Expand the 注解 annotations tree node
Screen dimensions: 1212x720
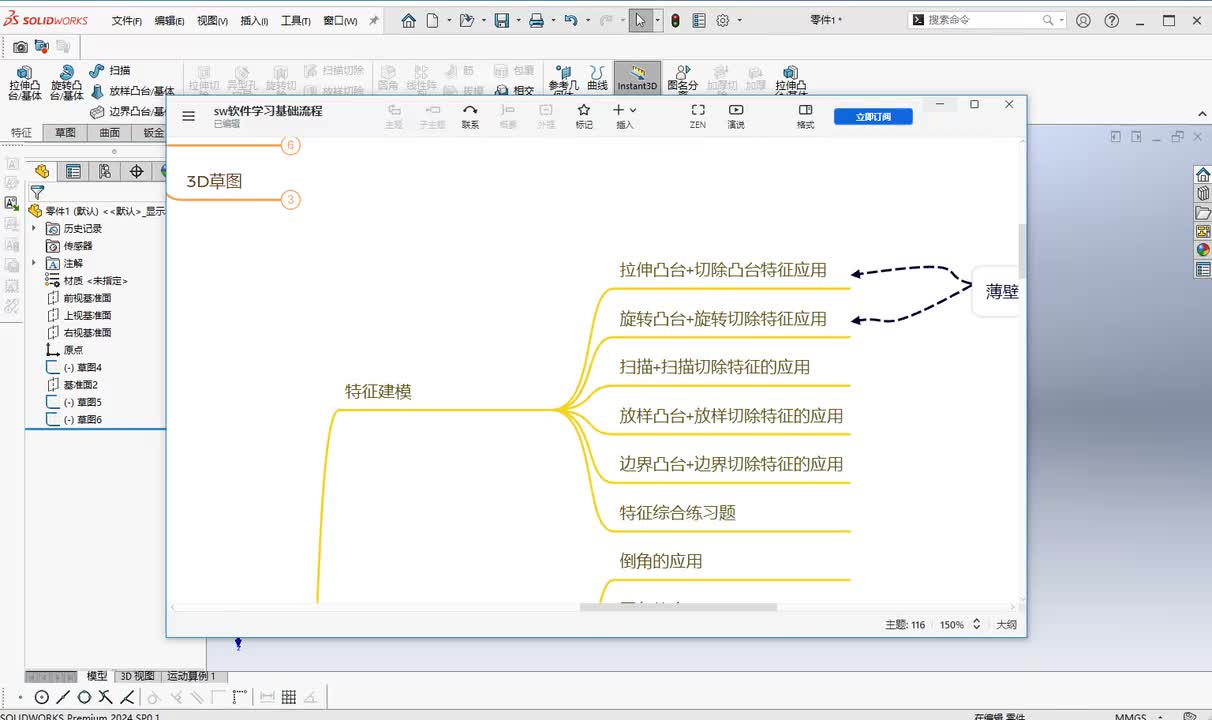pos(35,263)
